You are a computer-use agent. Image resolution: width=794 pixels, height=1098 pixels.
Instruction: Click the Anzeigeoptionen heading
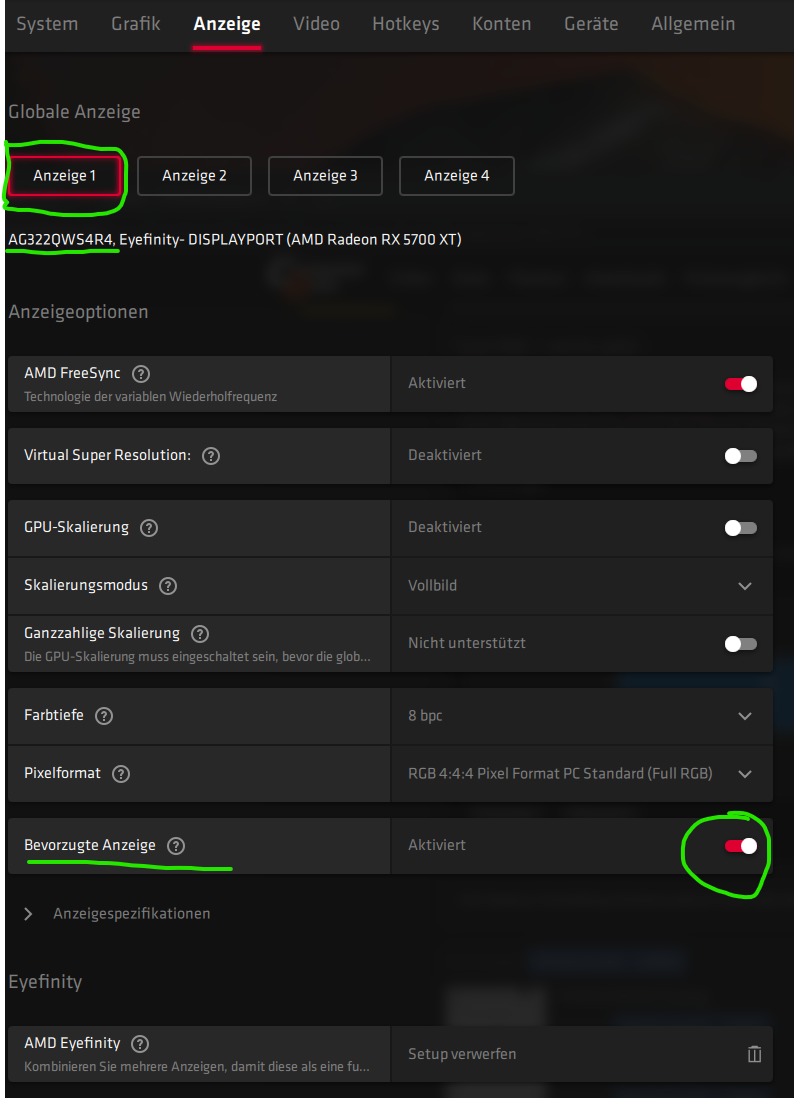point(78,312)
